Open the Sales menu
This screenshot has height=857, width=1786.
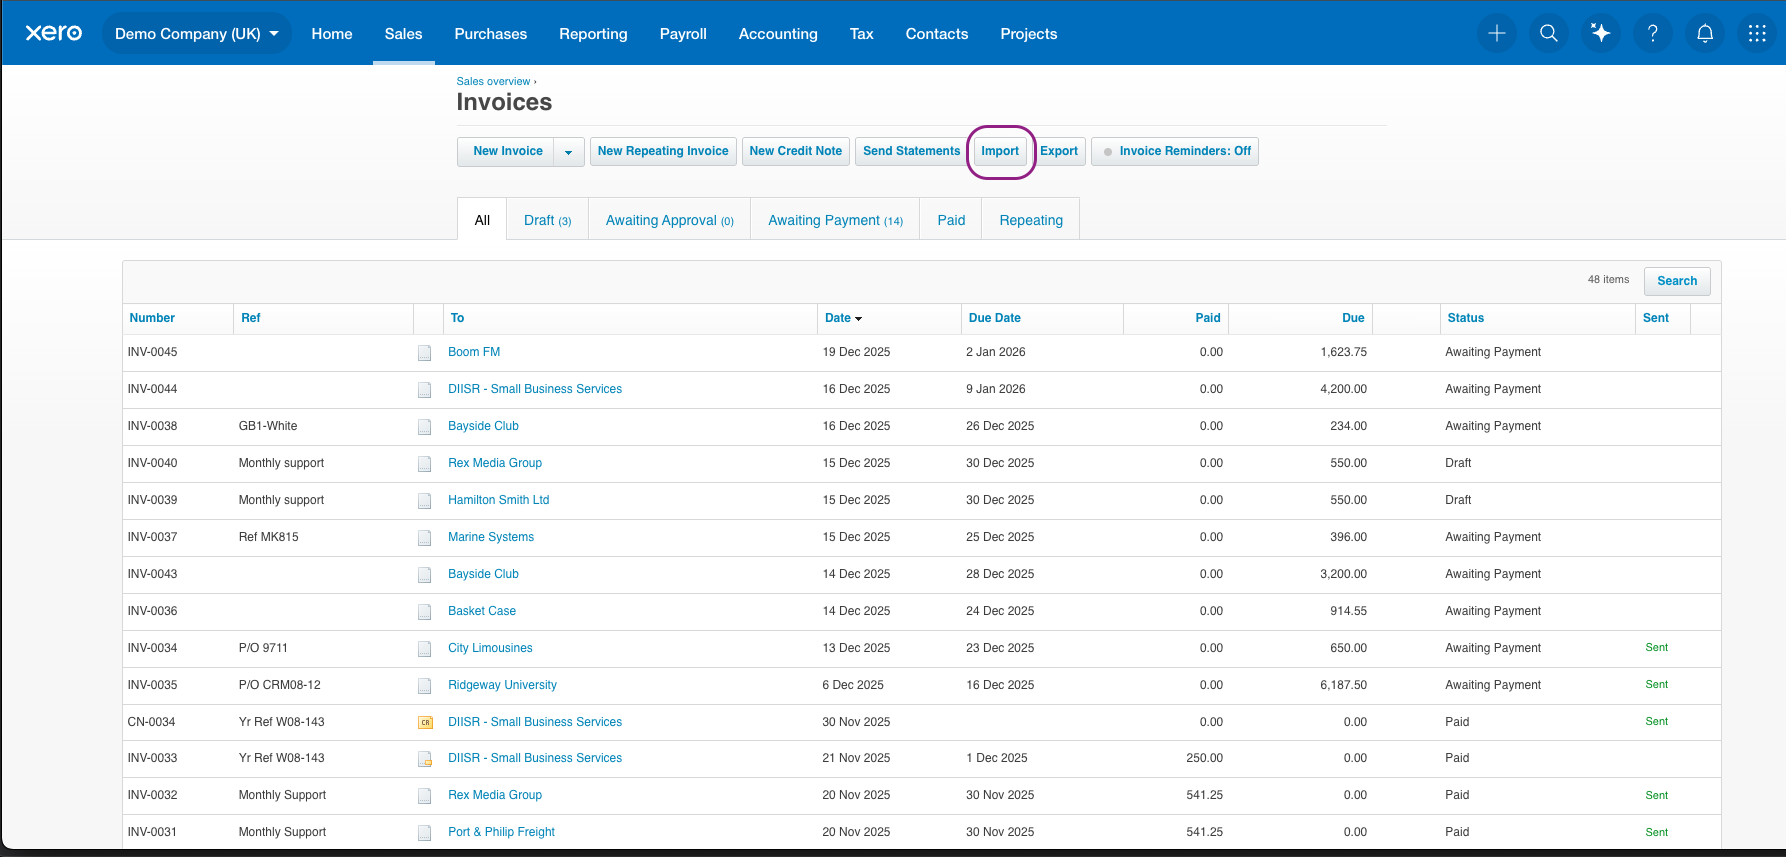point(404,33)
